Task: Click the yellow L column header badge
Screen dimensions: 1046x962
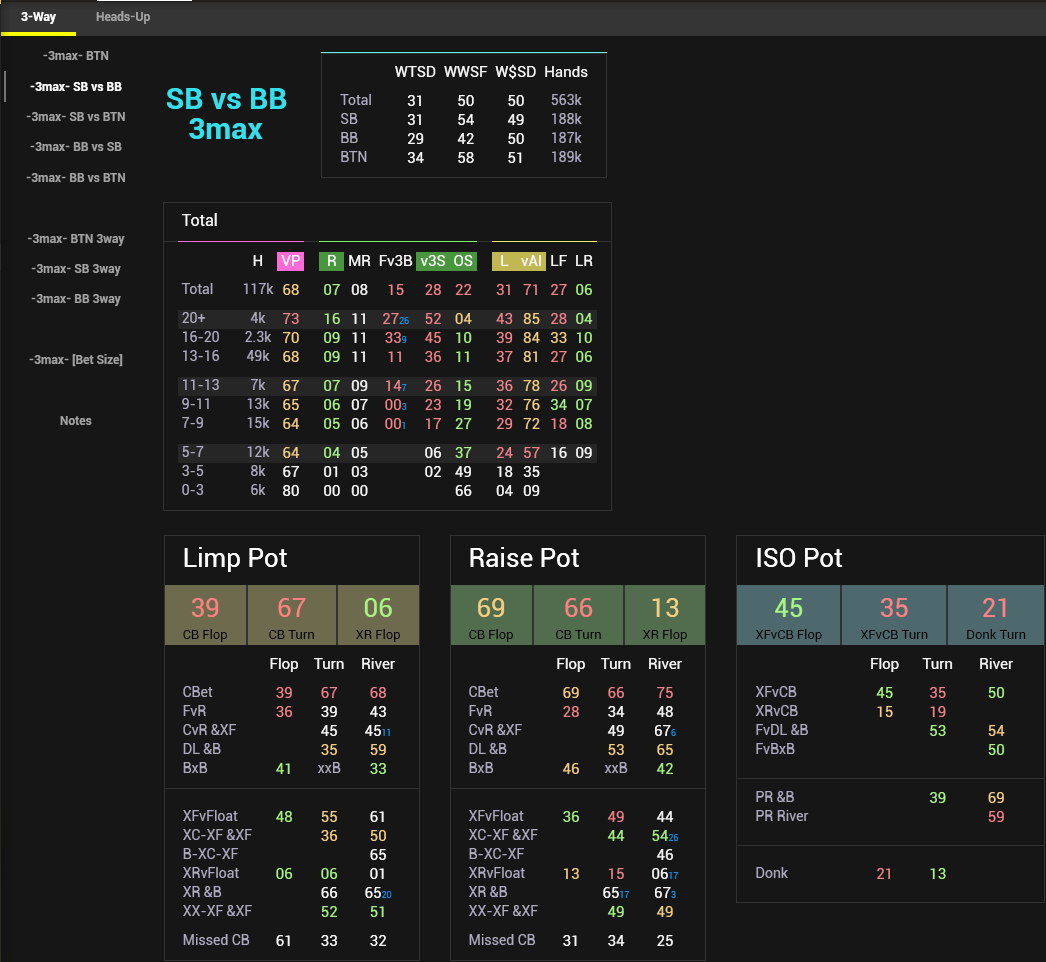Action: pyautogui.click(x=504, y=261)
